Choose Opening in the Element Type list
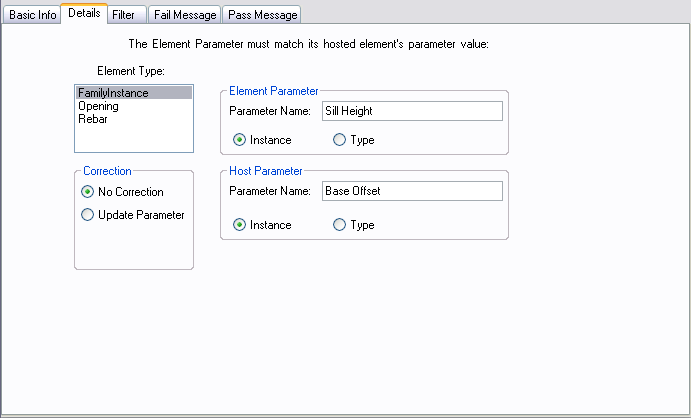Screen dimensions: 691x418 (x=98, y=106)
